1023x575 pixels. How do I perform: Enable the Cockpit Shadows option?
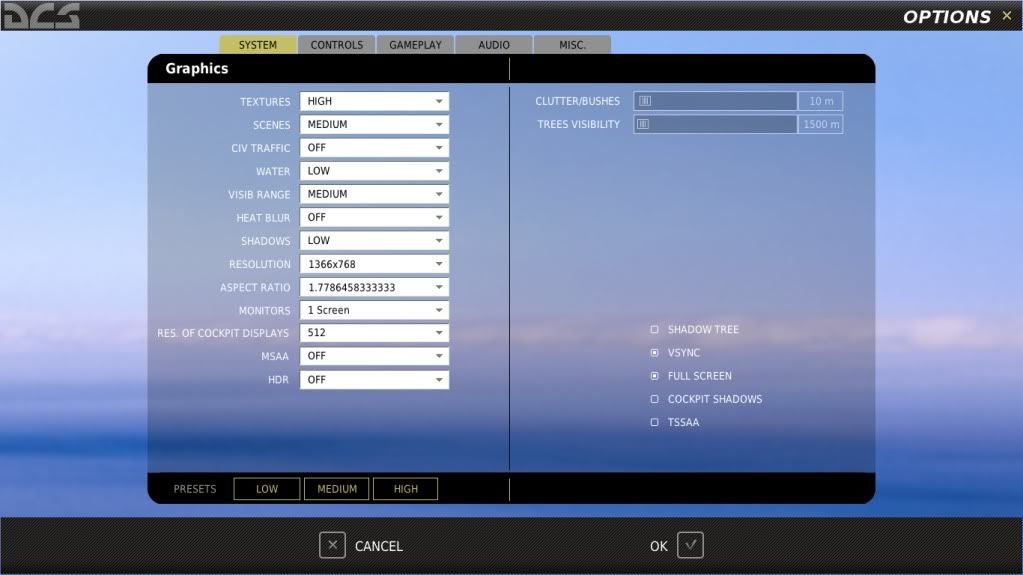[655, 399]
